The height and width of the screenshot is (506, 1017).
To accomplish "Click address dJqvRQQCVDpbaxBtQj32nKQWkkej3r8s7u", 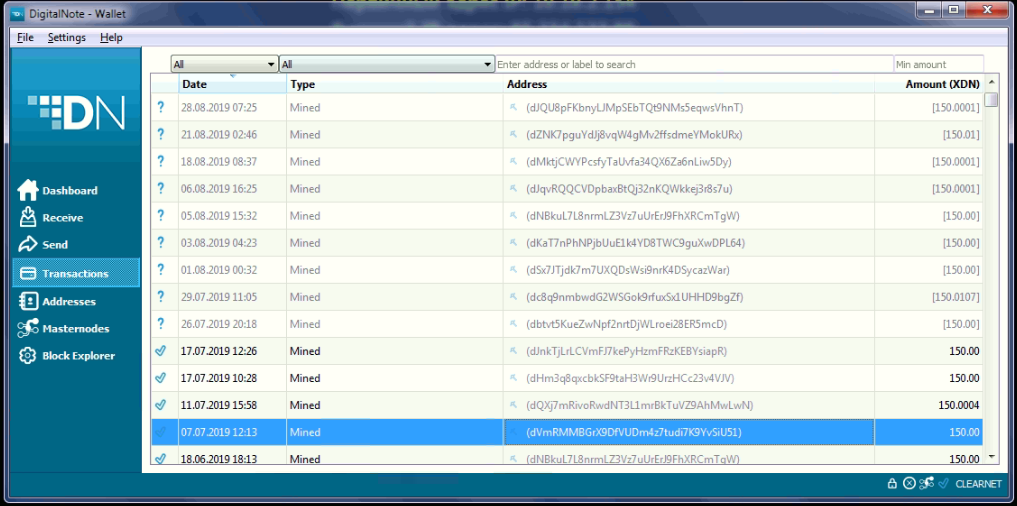I will point(629,189).
